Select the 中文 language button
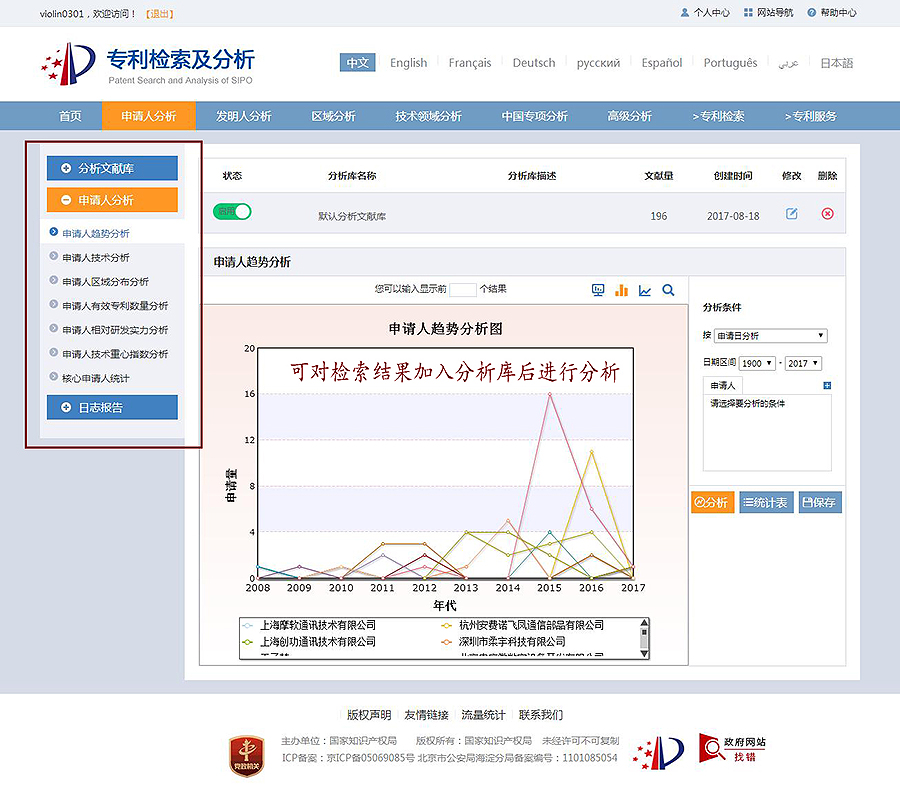Image resolution: width=900 pixels, height=811 pixels. click(358, 63)
